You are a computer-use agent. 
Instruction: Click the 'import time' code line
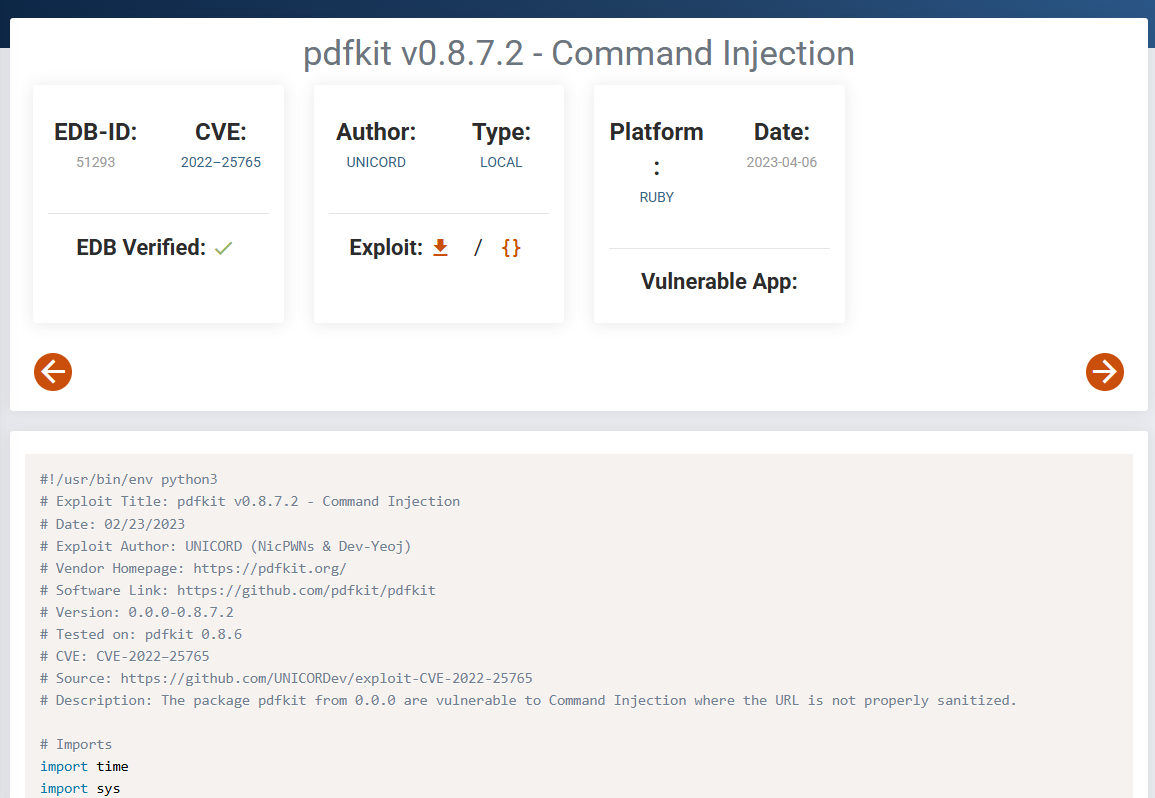pos(84,766)
